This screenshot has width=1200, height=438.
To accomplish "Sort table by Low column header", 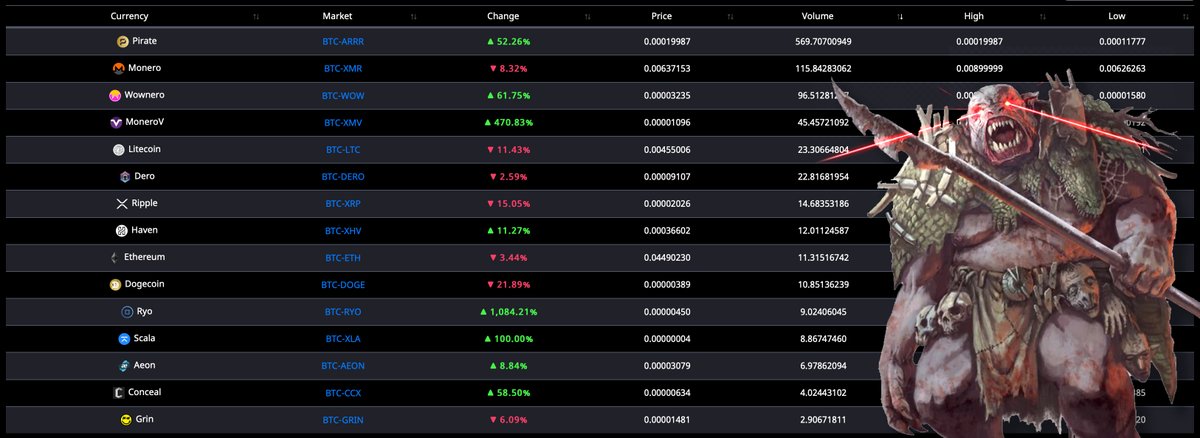I will [x=1117, y=16].
